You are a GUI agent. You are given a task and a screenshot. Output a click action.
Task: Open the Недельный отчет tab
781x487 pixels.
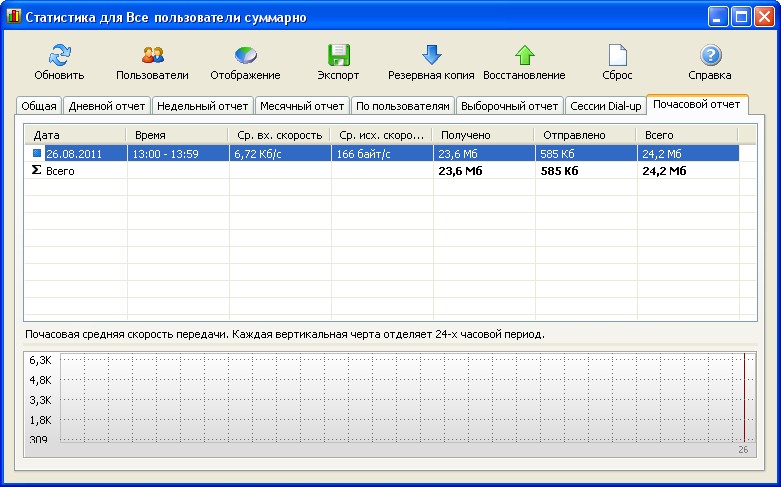click(202, 106)
